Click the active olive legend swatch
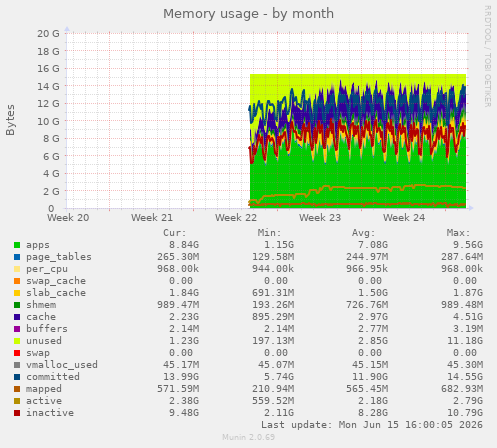 17,401
